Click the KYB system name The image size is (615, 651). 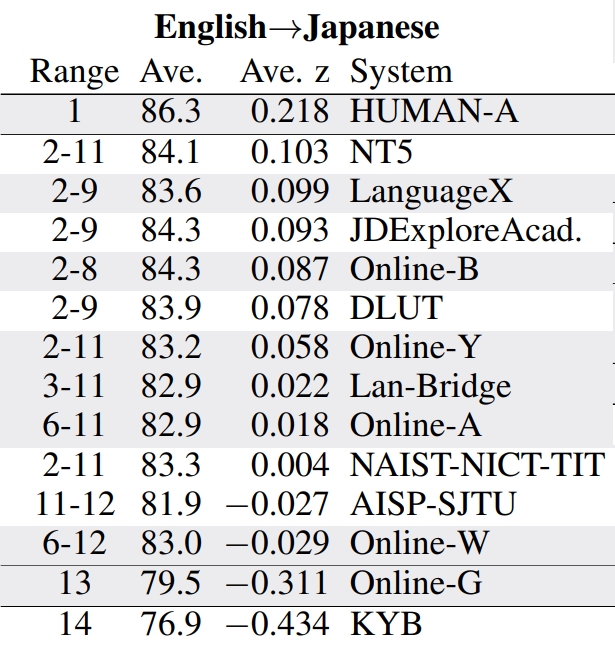386,625
